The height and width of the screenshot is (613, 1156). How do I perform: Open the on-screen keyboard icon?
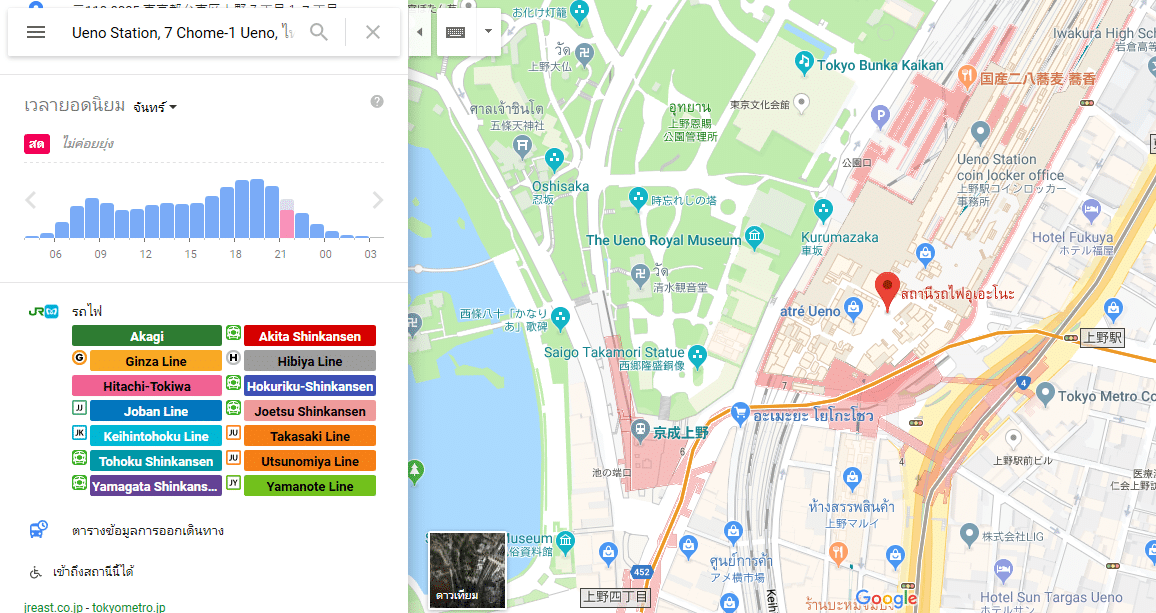[x=456, y=32]
